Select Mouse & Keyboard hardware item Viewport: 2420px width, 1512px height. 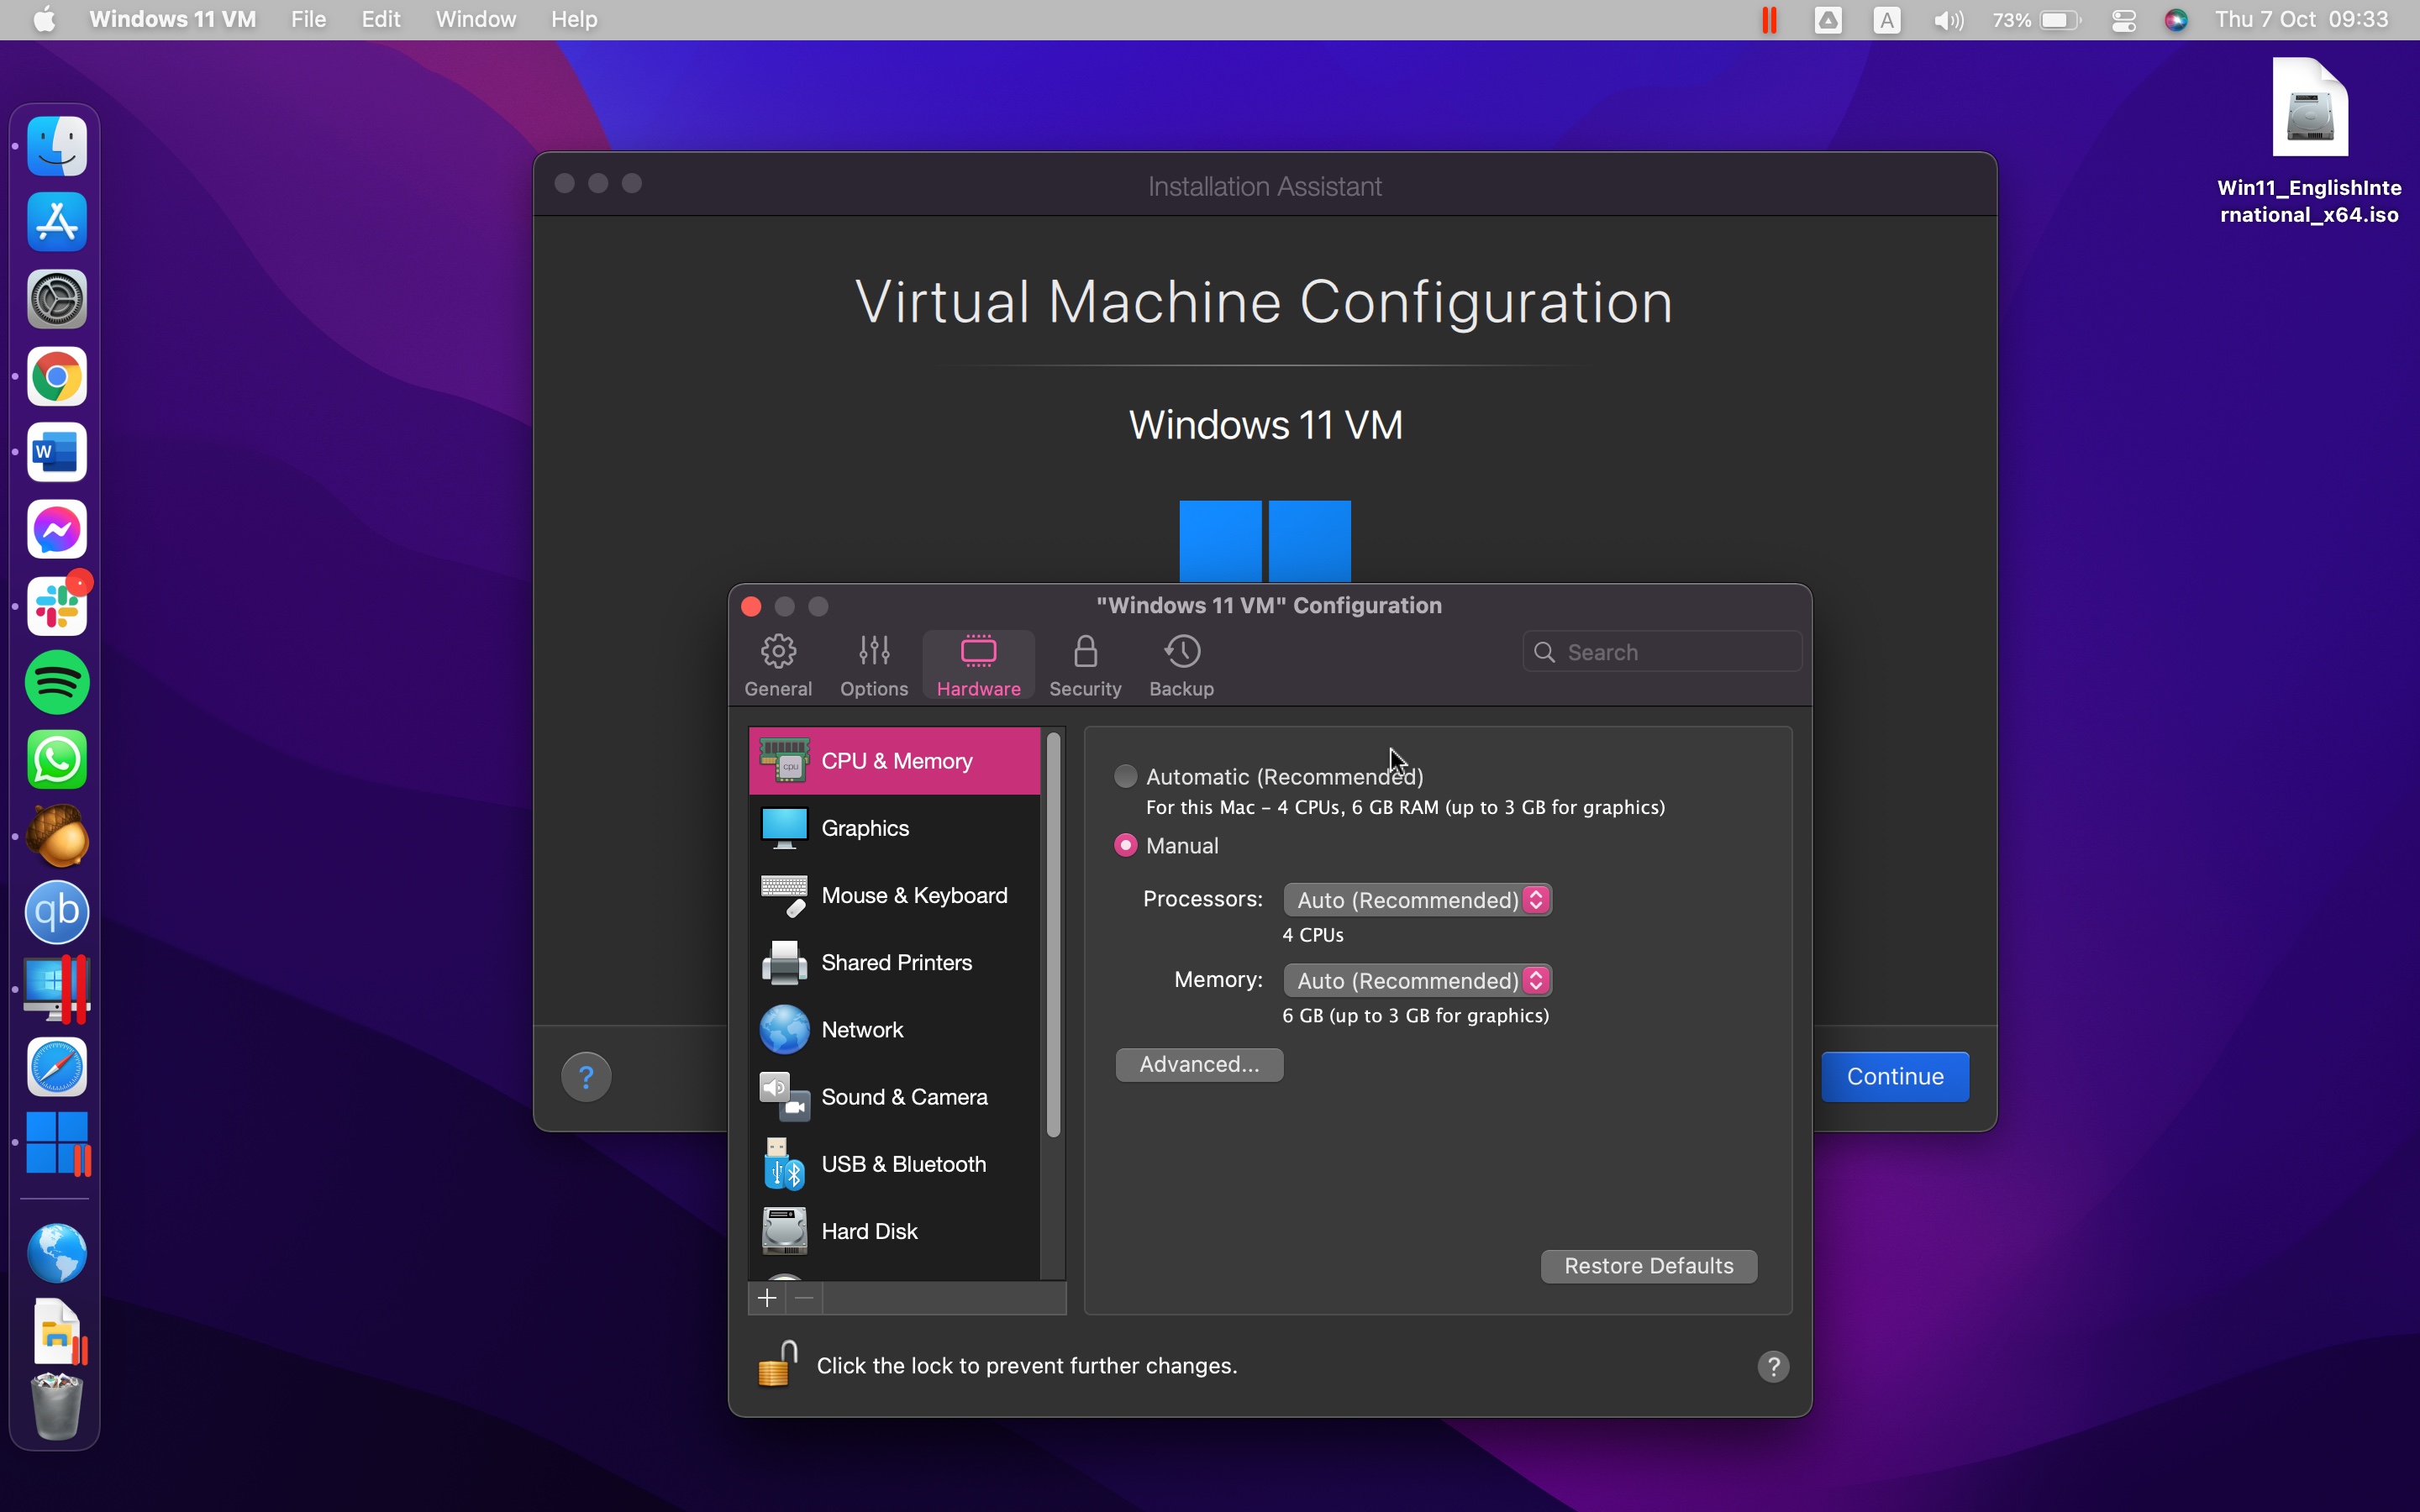783,895
